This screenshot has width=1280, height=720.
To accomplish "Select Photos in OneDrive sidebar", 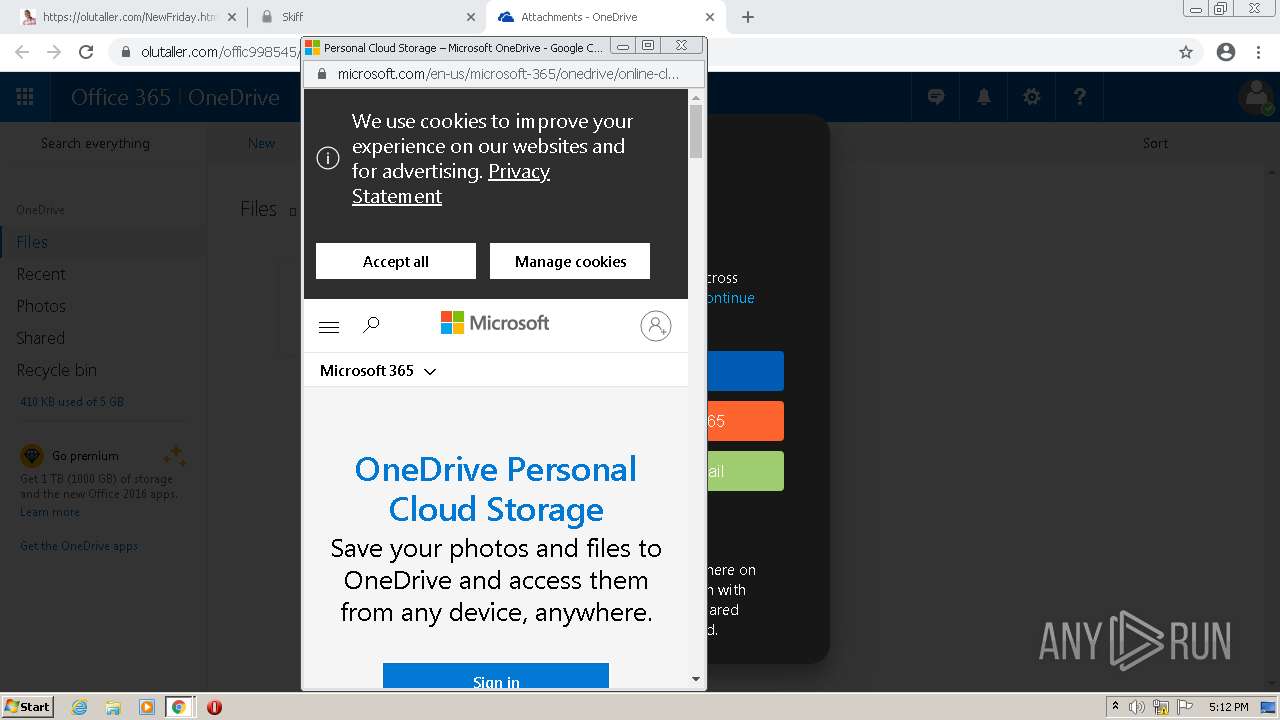I will coord(41,306).
